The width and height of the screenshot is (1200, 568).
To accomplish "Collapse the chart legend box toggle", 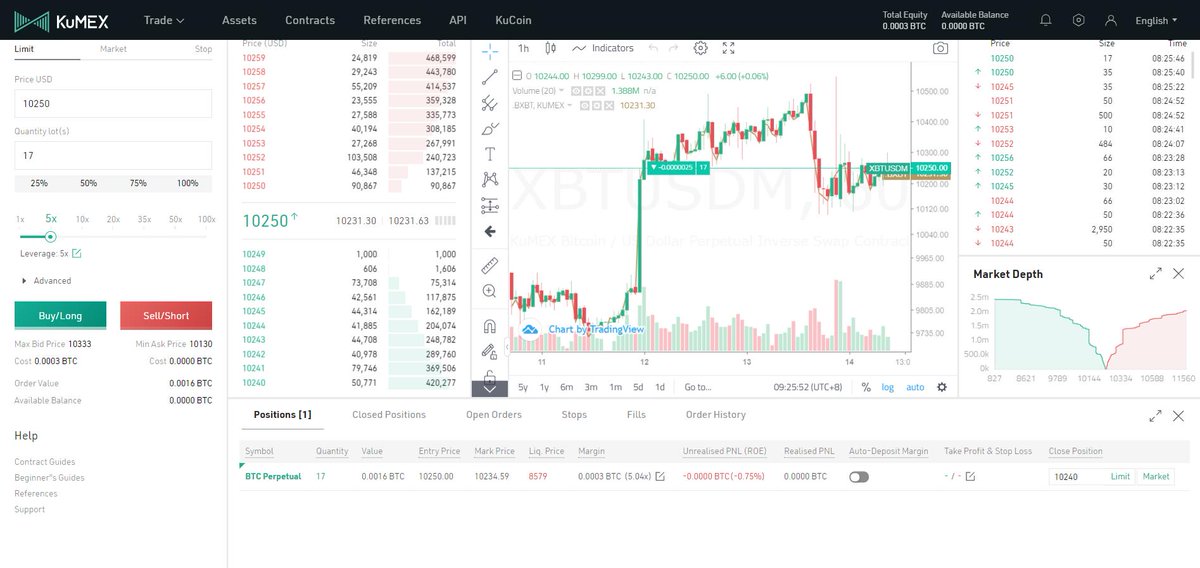I will click(x=516, y=76).
